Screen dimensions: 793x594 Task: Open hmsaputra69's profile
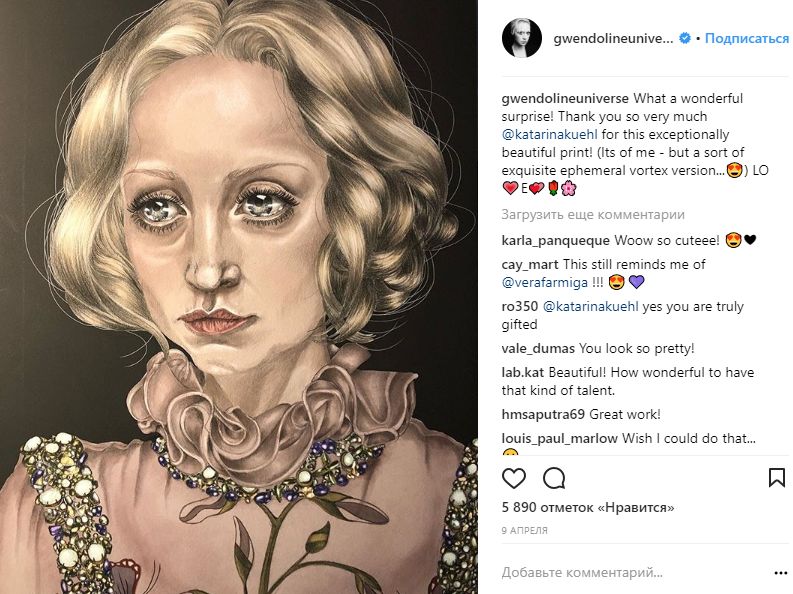coord(543,415)
